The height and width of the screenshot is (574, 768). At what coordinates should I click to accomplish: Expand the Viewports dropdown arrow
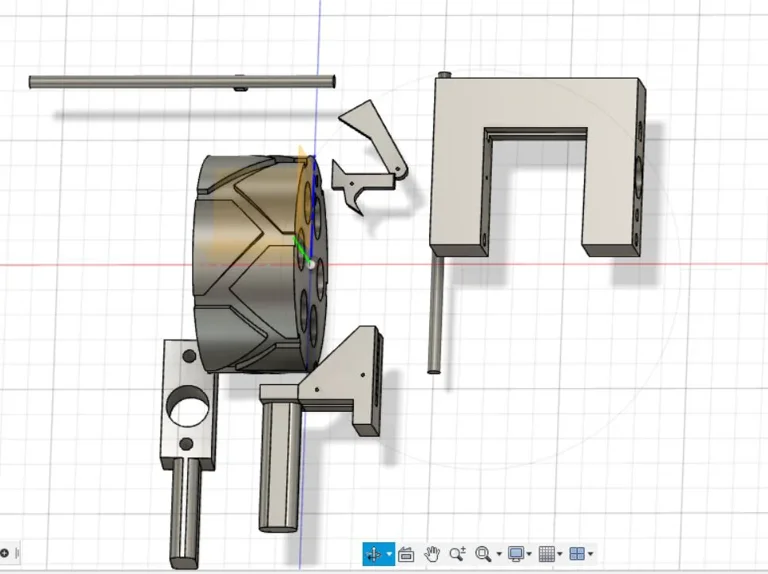591,554
